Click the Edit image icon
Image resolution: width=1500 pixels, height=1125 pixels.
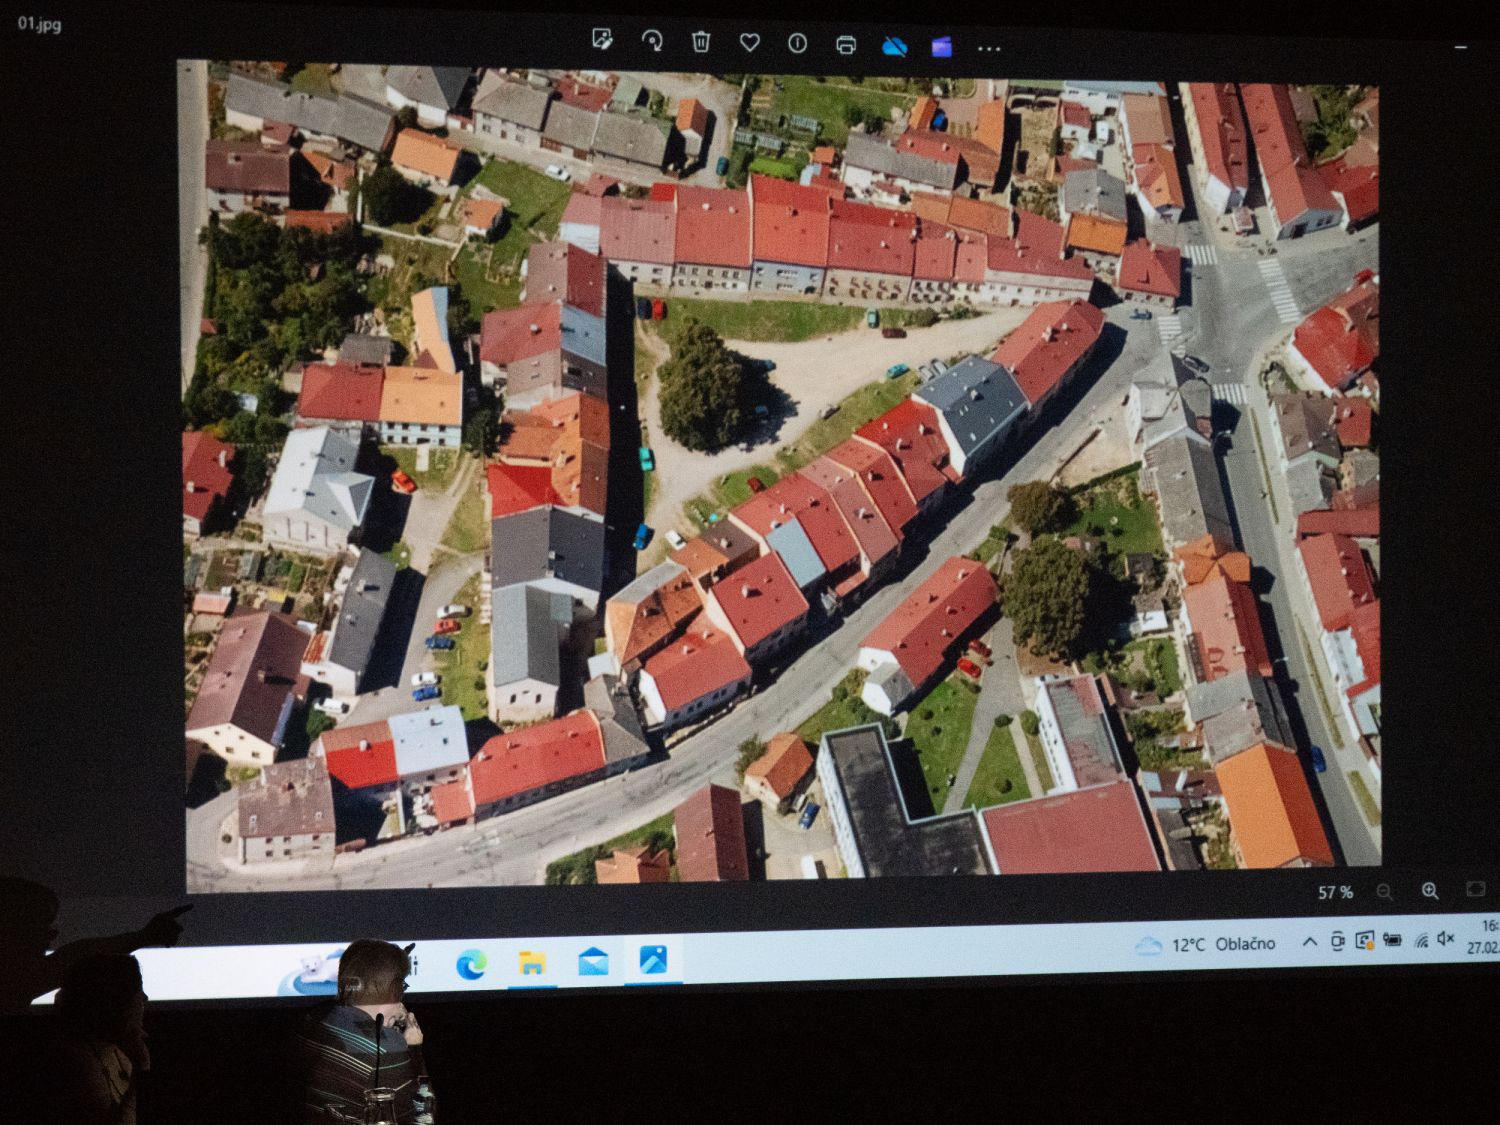pyautogui.click(x=602, y=40)
